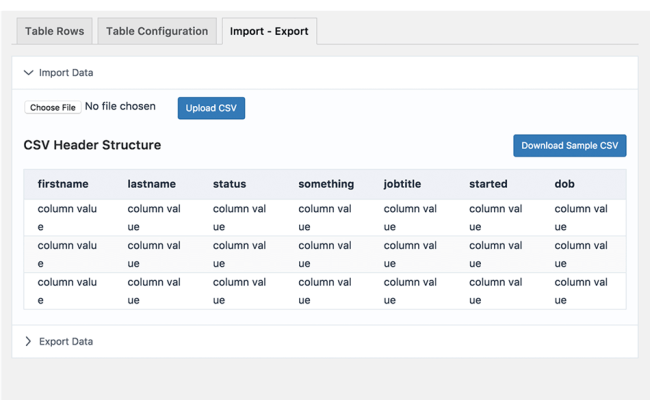
Task: Collapse the Import Data chevron
Action: click(x=28, y=73)
